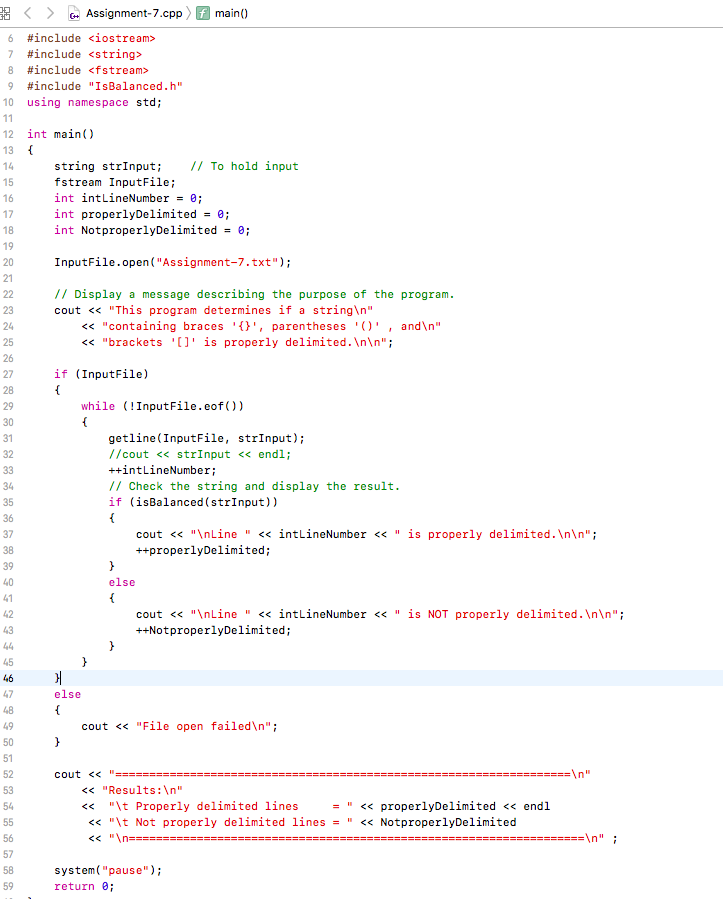Click the "// To hold input" comment
The height and width of the screenshot is (899, 723).
coord(244,166)
